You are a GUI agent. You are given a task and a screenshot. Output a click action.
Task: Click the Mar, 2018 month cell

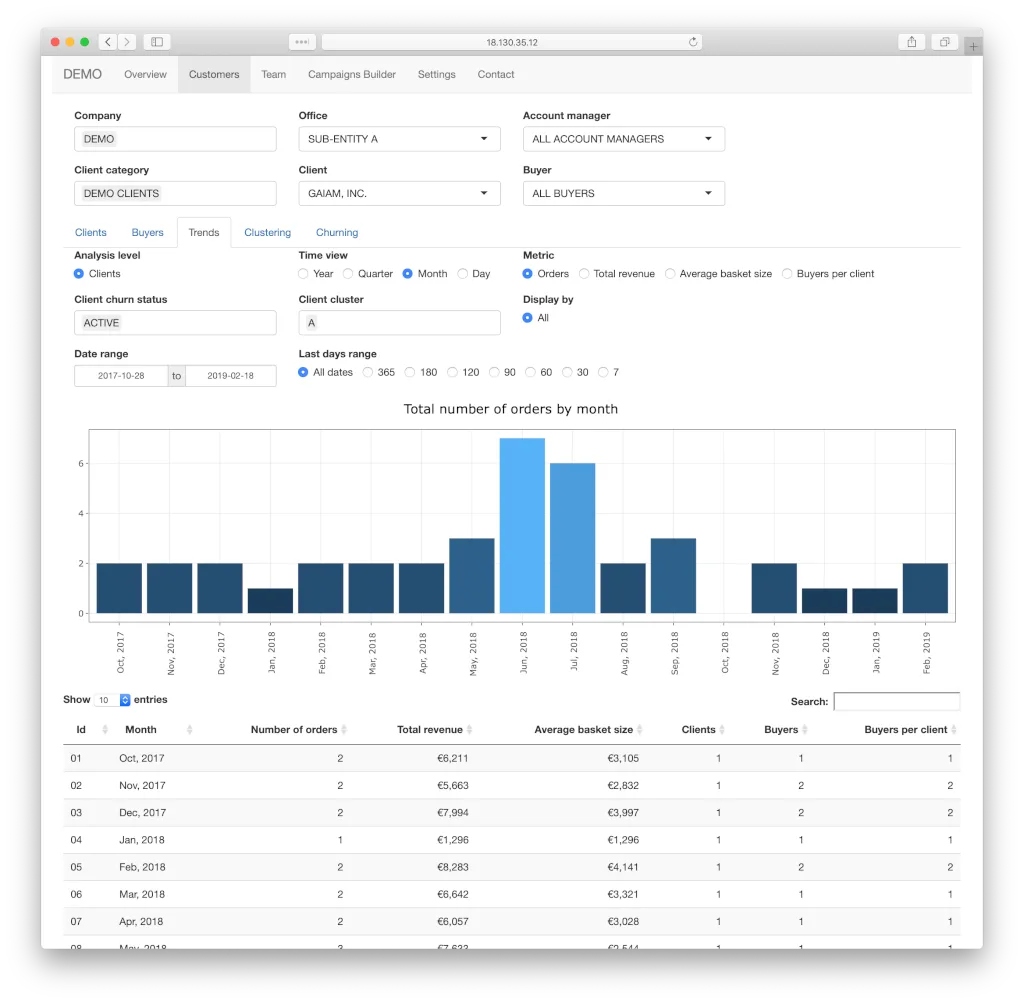tap(142, 895)
